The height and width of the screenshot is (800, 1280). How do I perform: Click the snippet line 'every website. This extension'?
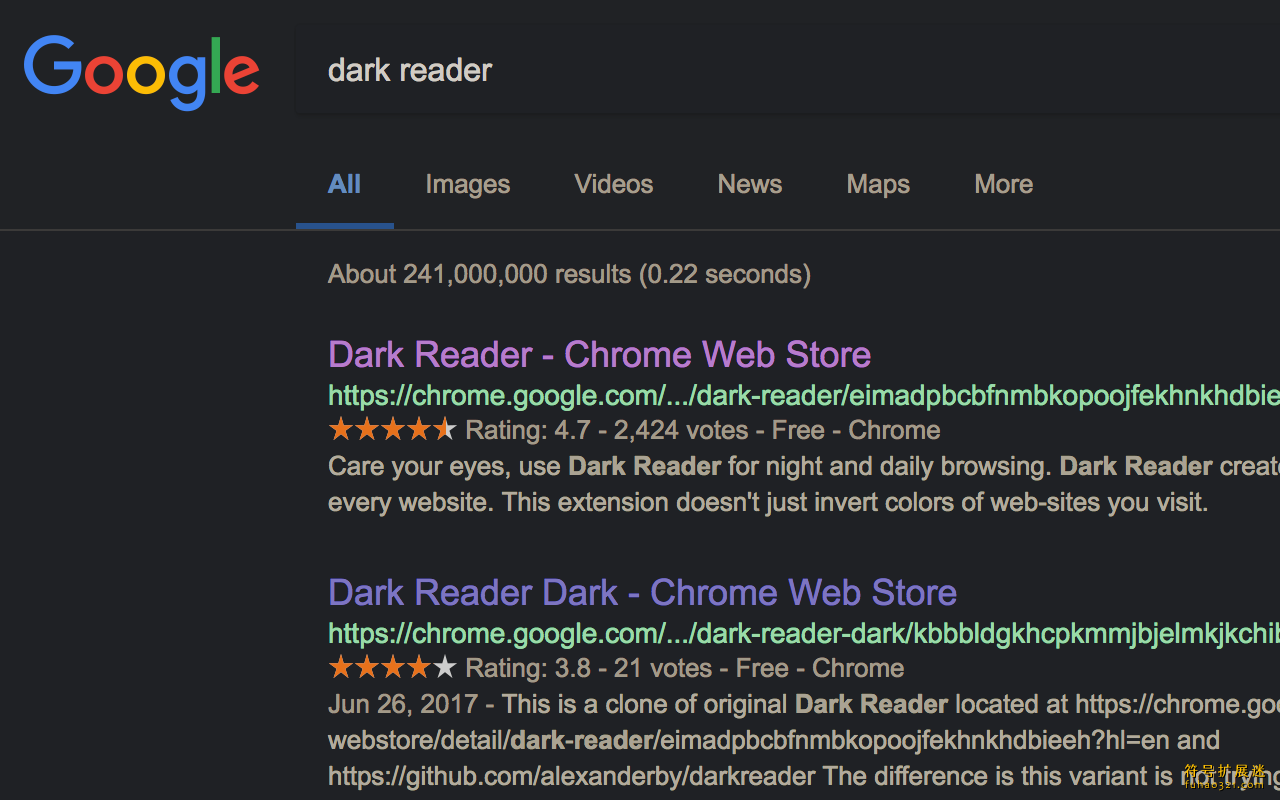[x=768, y=502]
